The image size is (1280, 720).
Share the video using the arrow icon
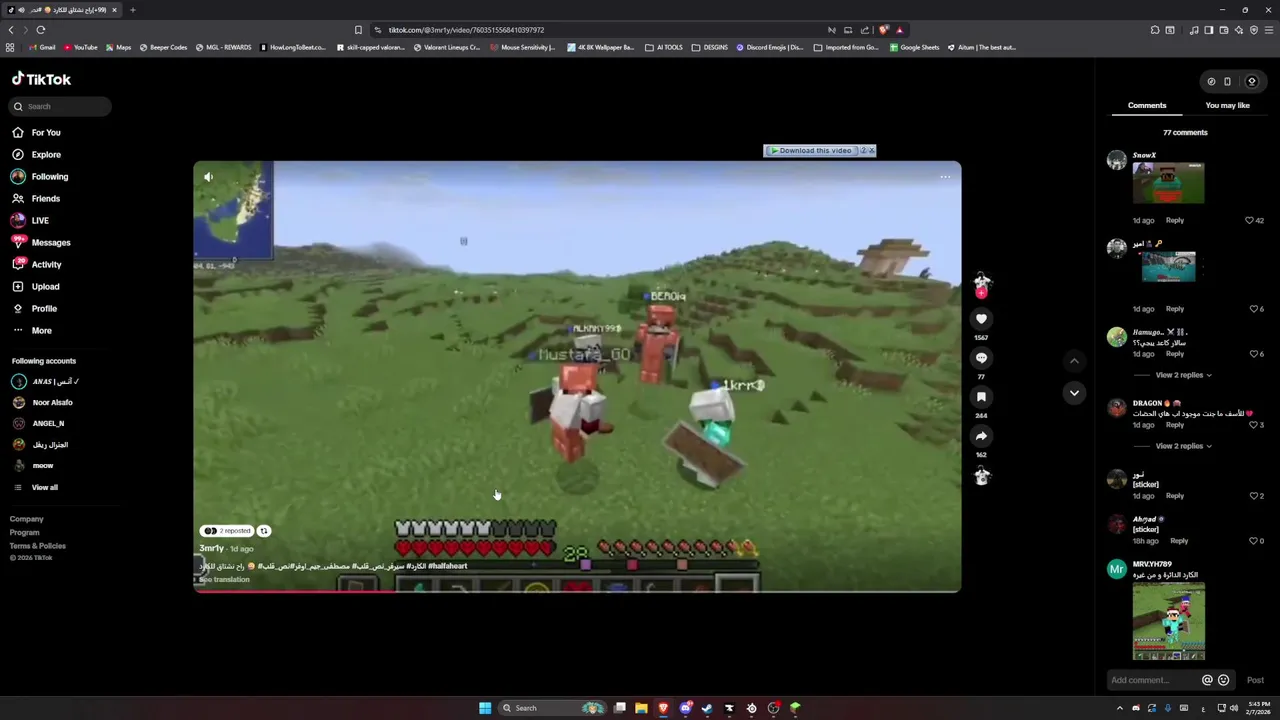(x=981, y=436)
